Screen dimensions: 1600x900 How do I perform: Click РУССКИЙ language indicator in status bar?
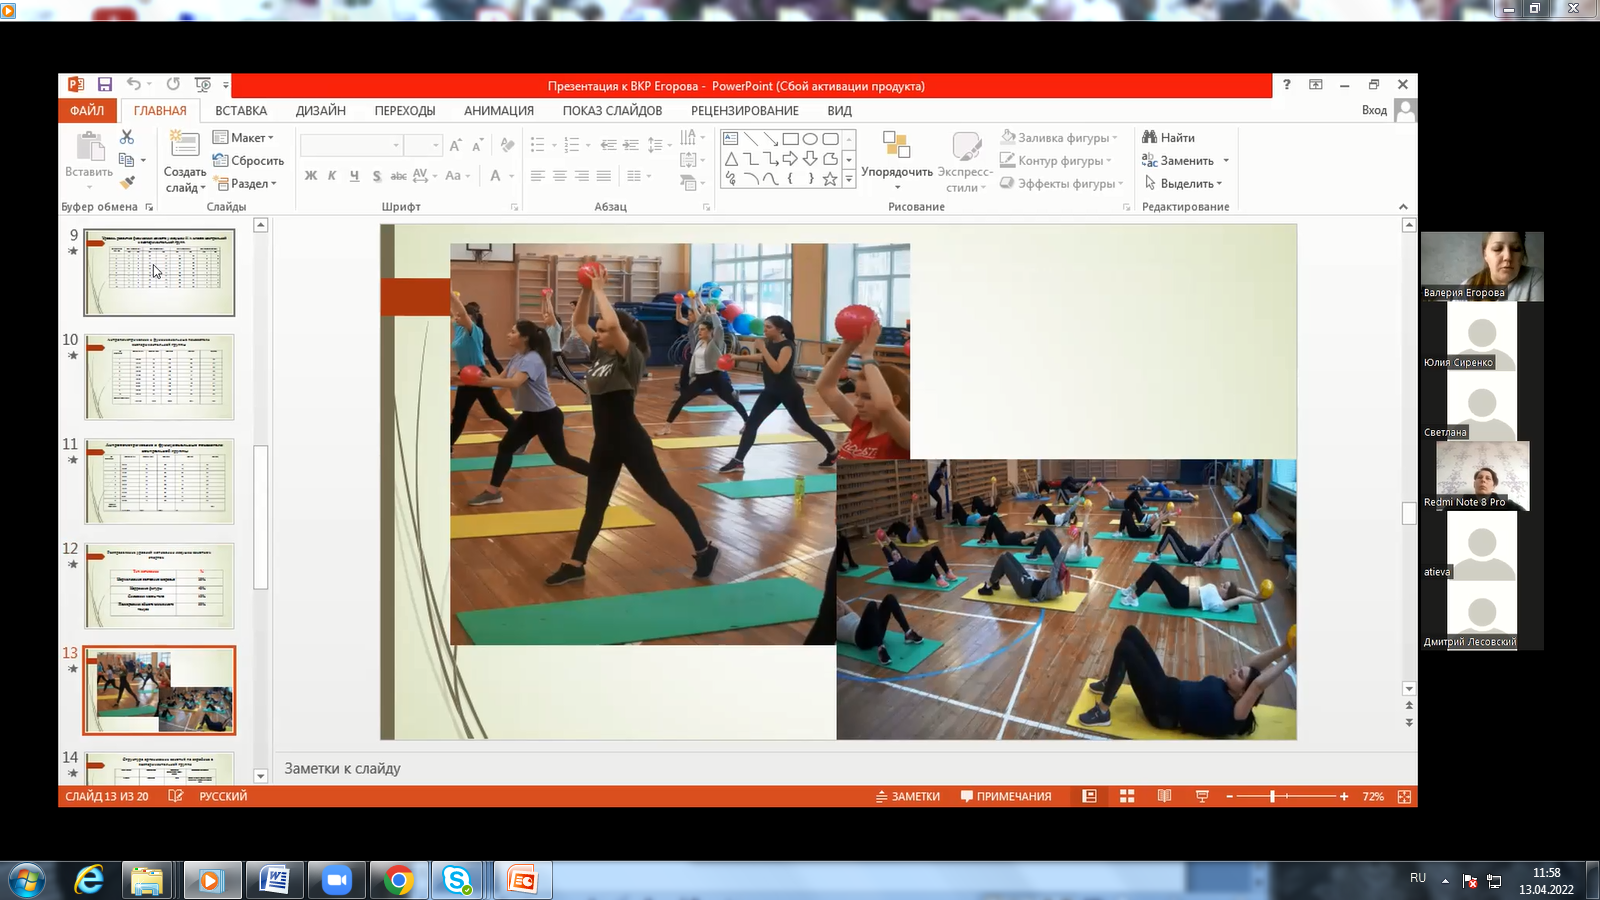[223, 796]
